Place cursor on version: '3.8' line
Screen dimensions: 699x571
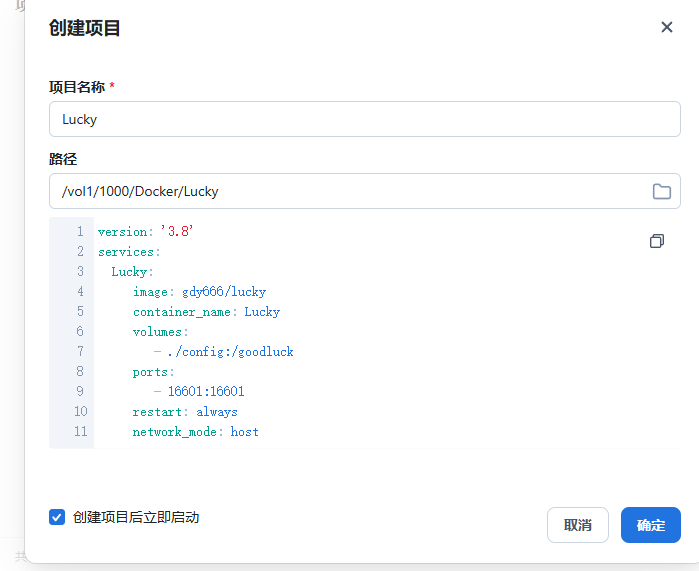(145, 231)
